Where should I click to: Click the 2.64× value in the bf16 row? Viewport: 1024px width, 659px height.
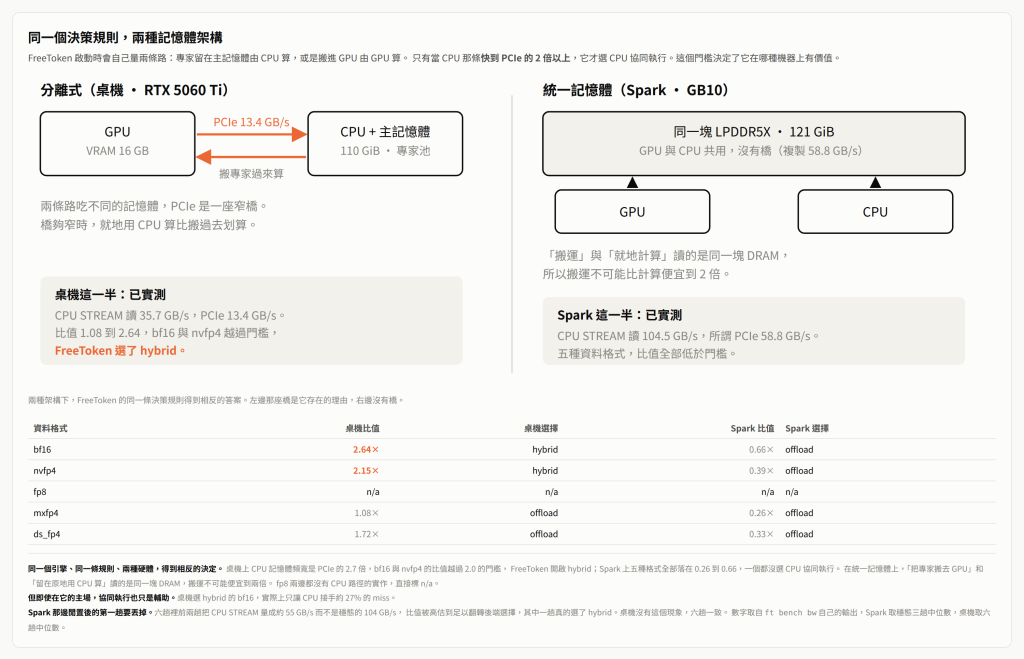pyautogui.click(x=366, y=449)
